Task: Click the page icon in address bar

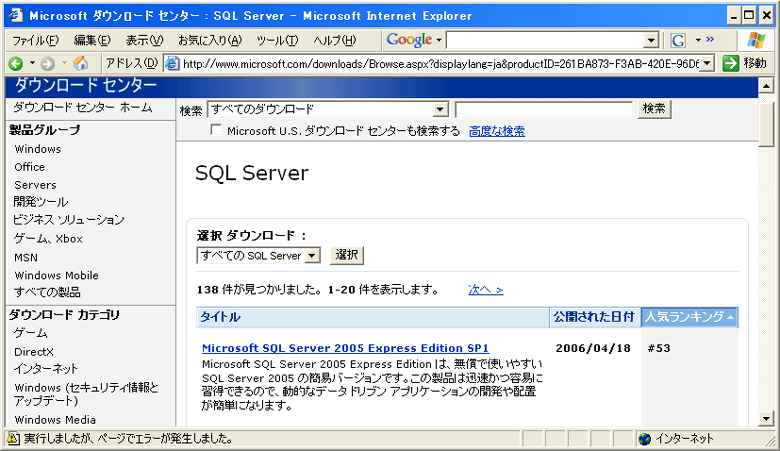Action: click(x=172, y=63)
